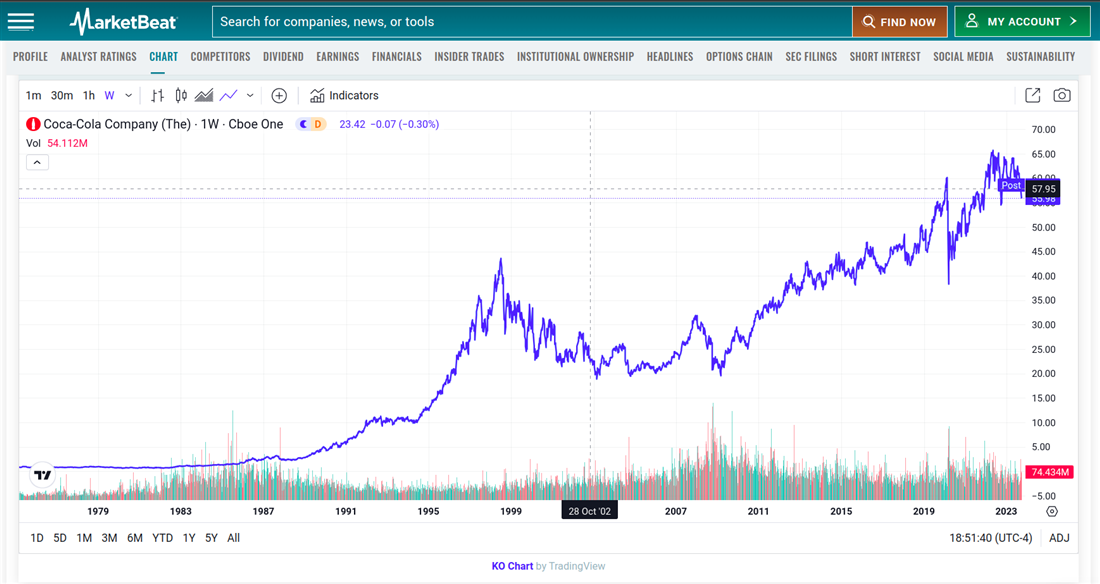Open the Indicators dialog

click(x=344, y=95)
